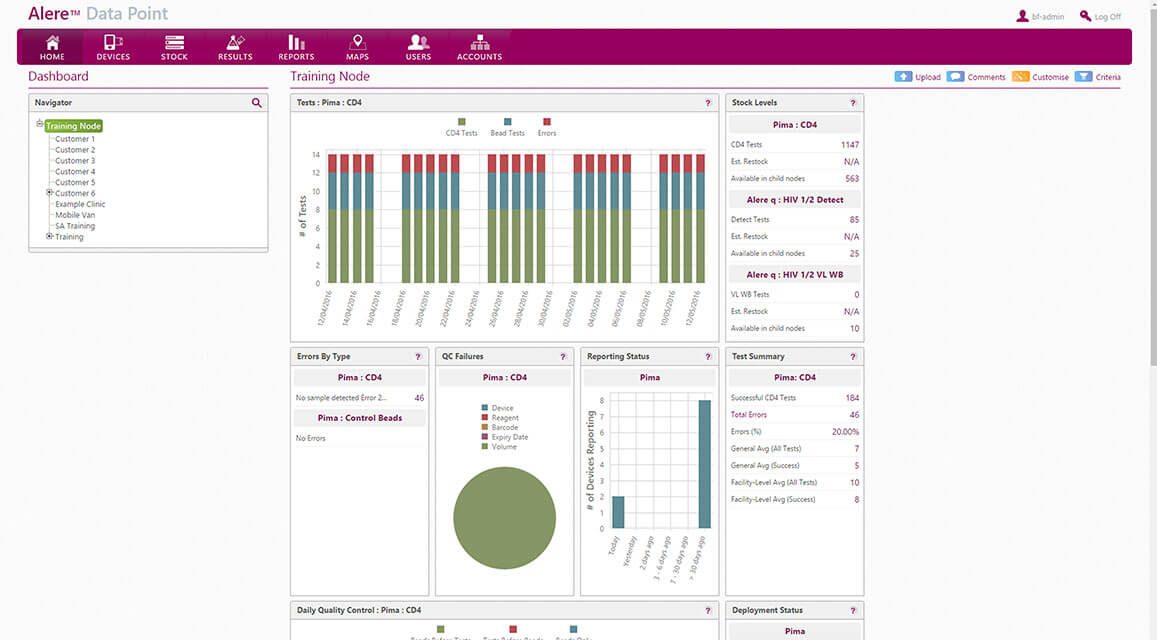Click the help icon on Tests Pima CD4 panel
1157x640 pixels.
click(708, 102)
